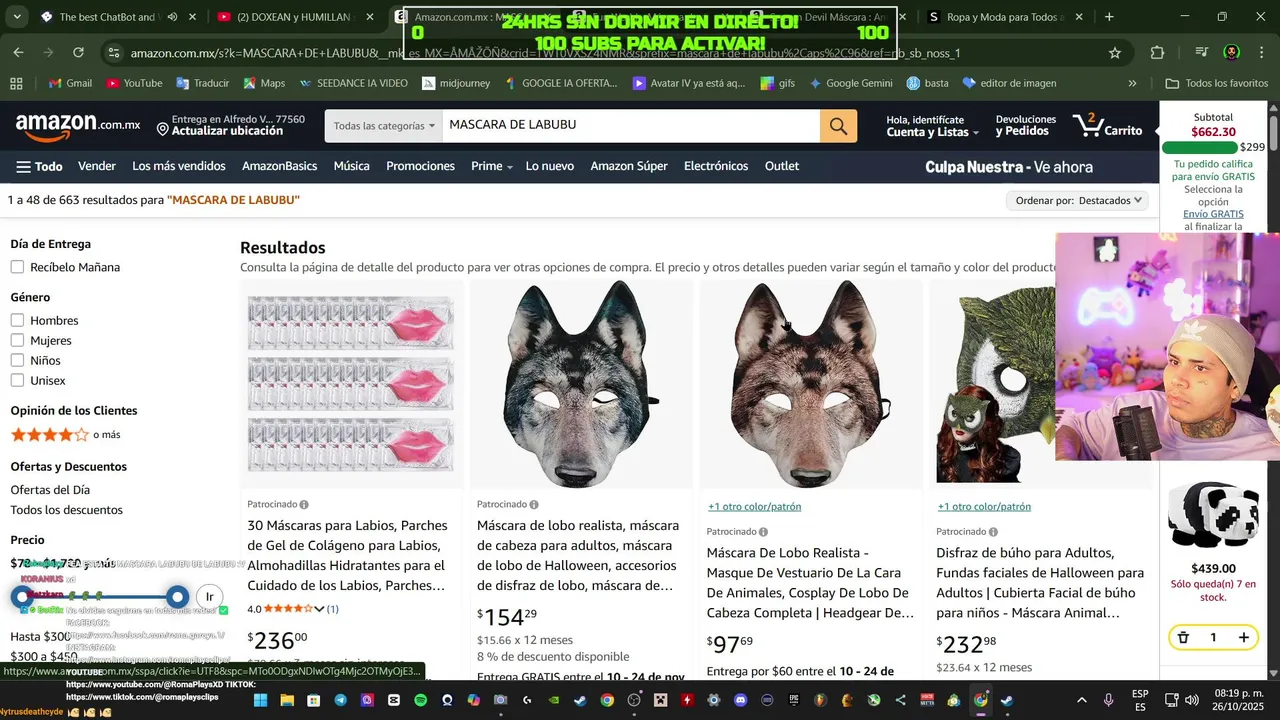Check the Niños gender filter
Image resolution: width=1280 pixels, height=720 pixels.
click(17, 360)
